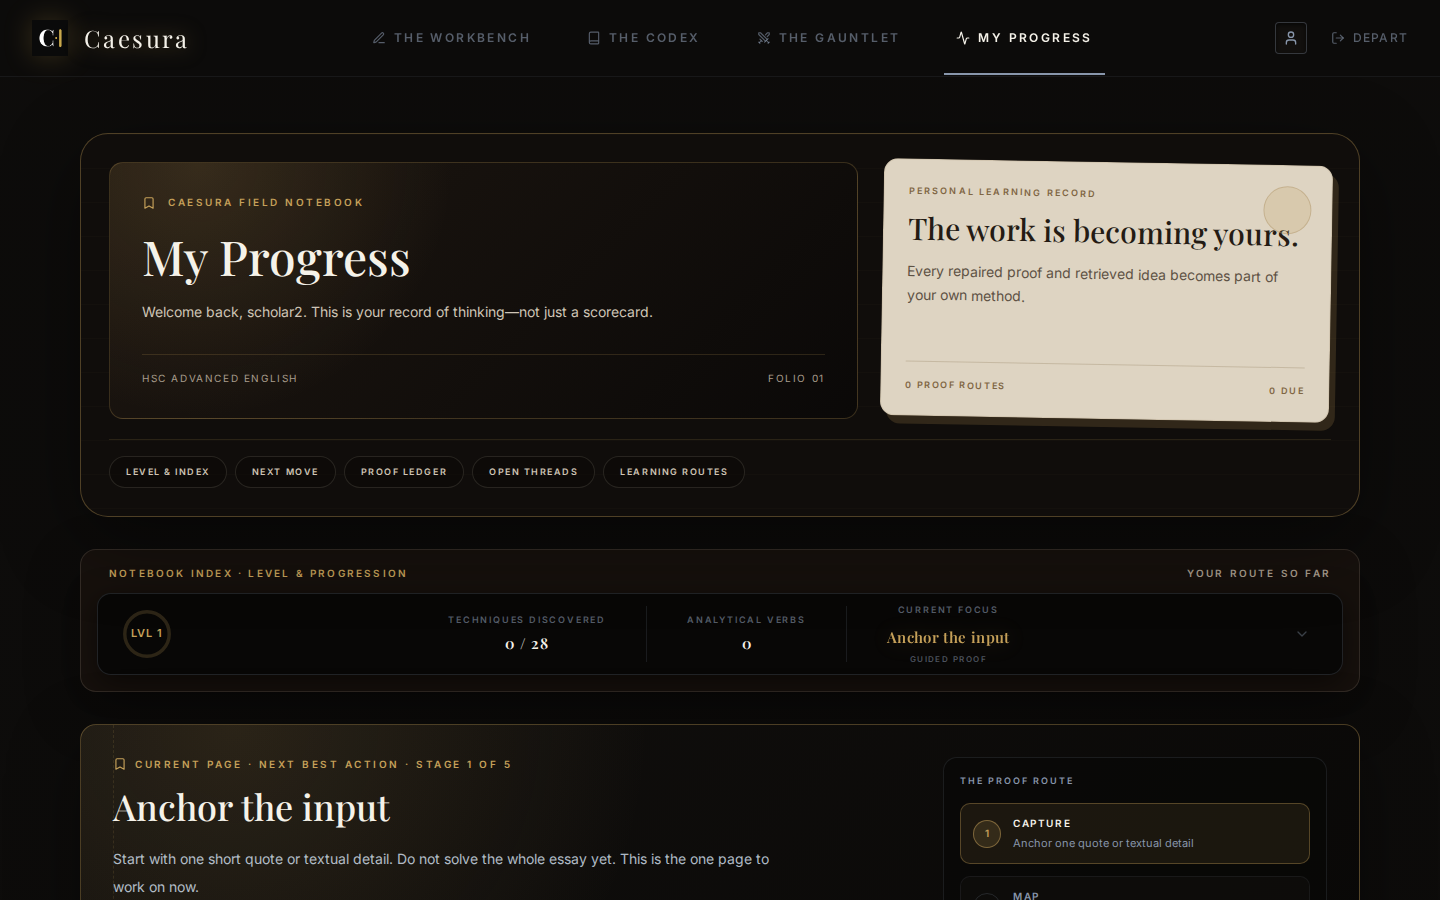Go to The Gauntlet tab
Image resolution: width=1440 pixels, height=900 pixels.
point(828,38)
